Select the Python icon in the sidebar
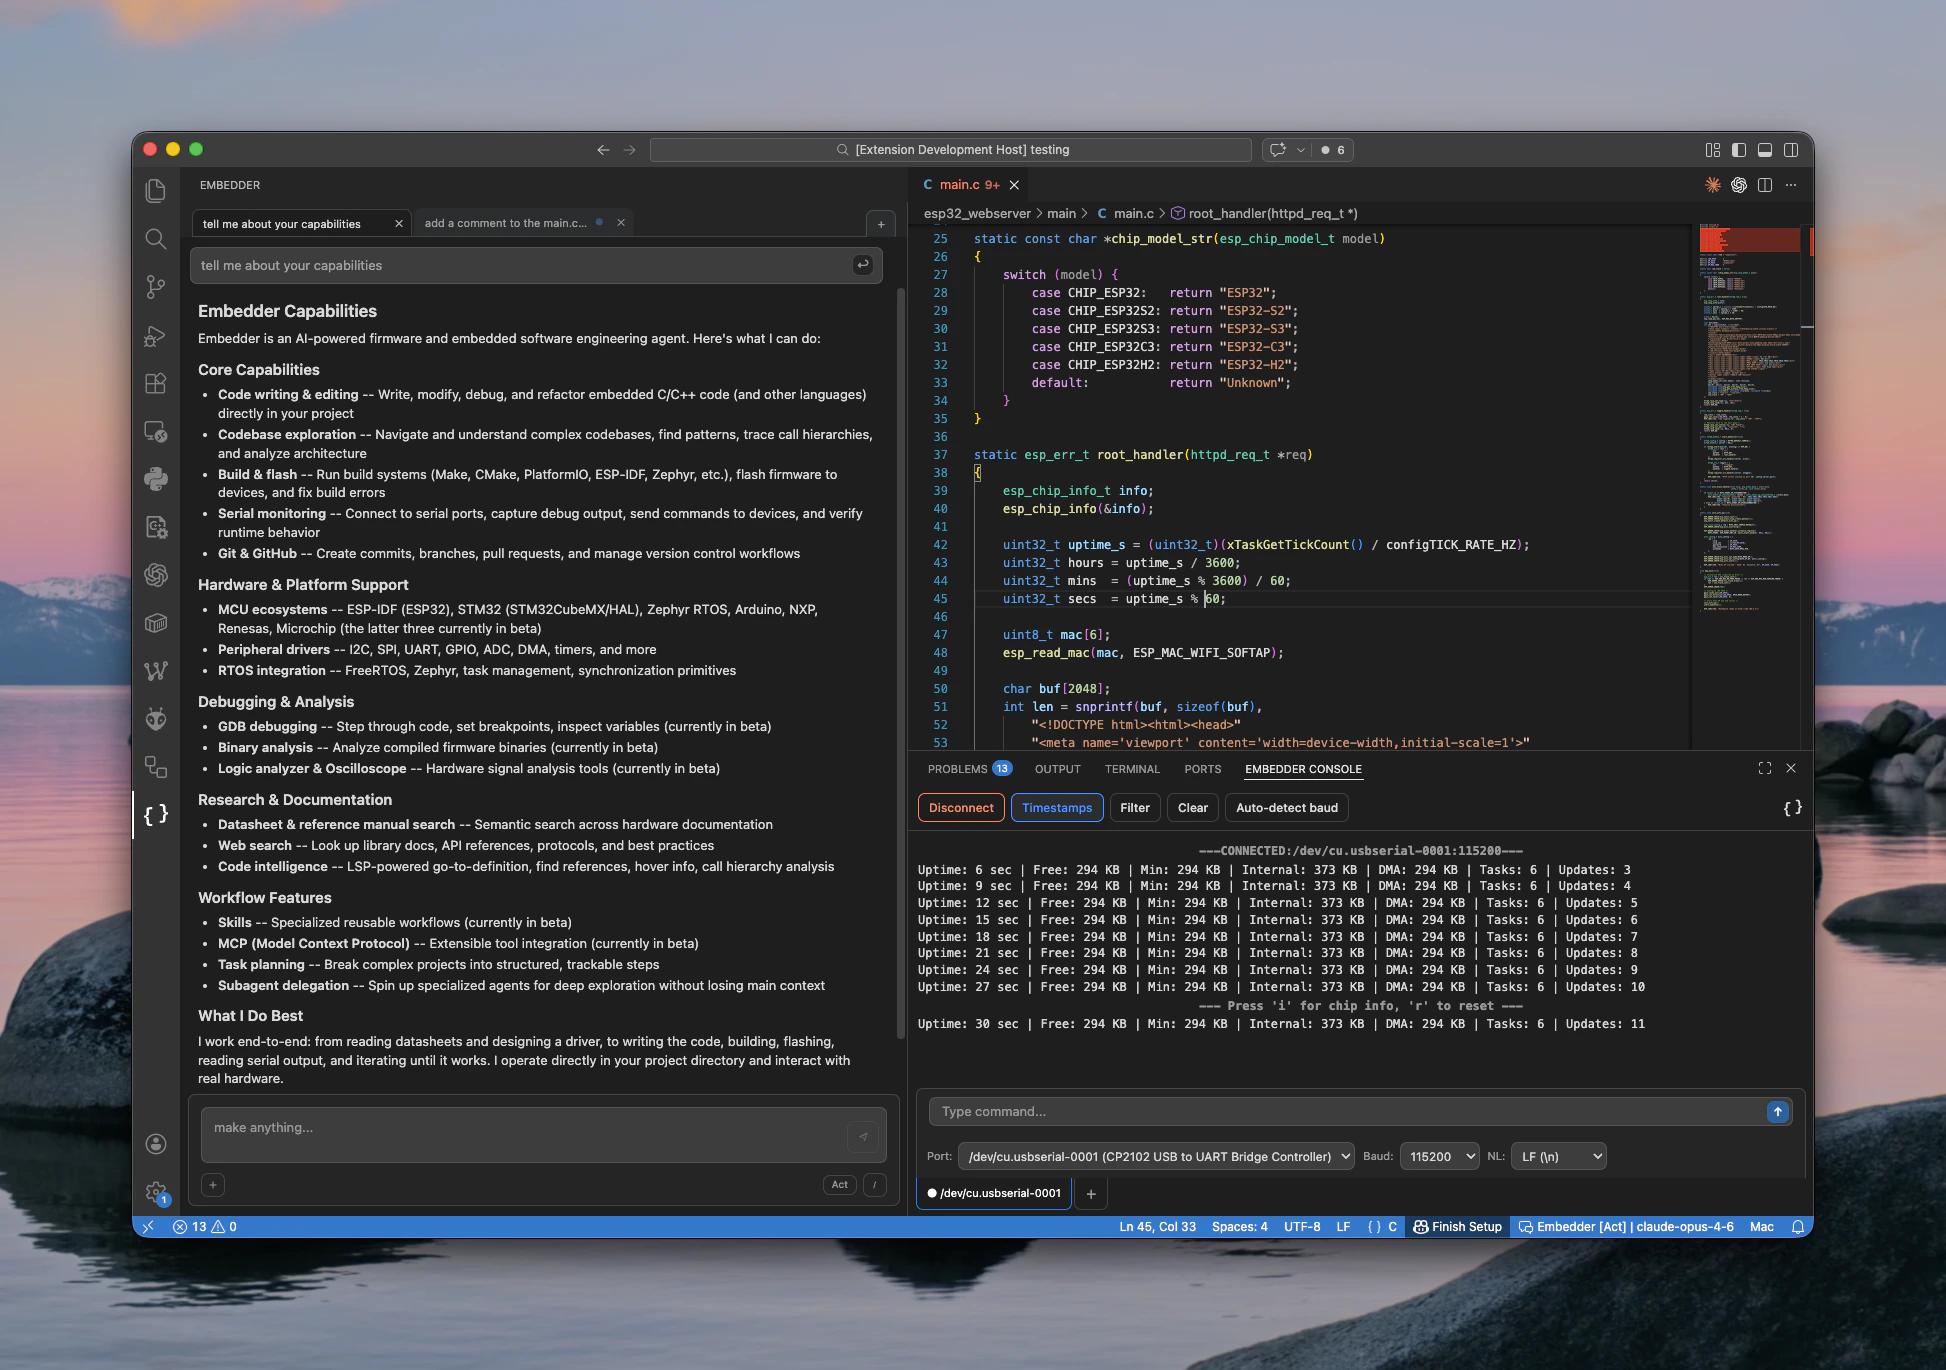 156,479
